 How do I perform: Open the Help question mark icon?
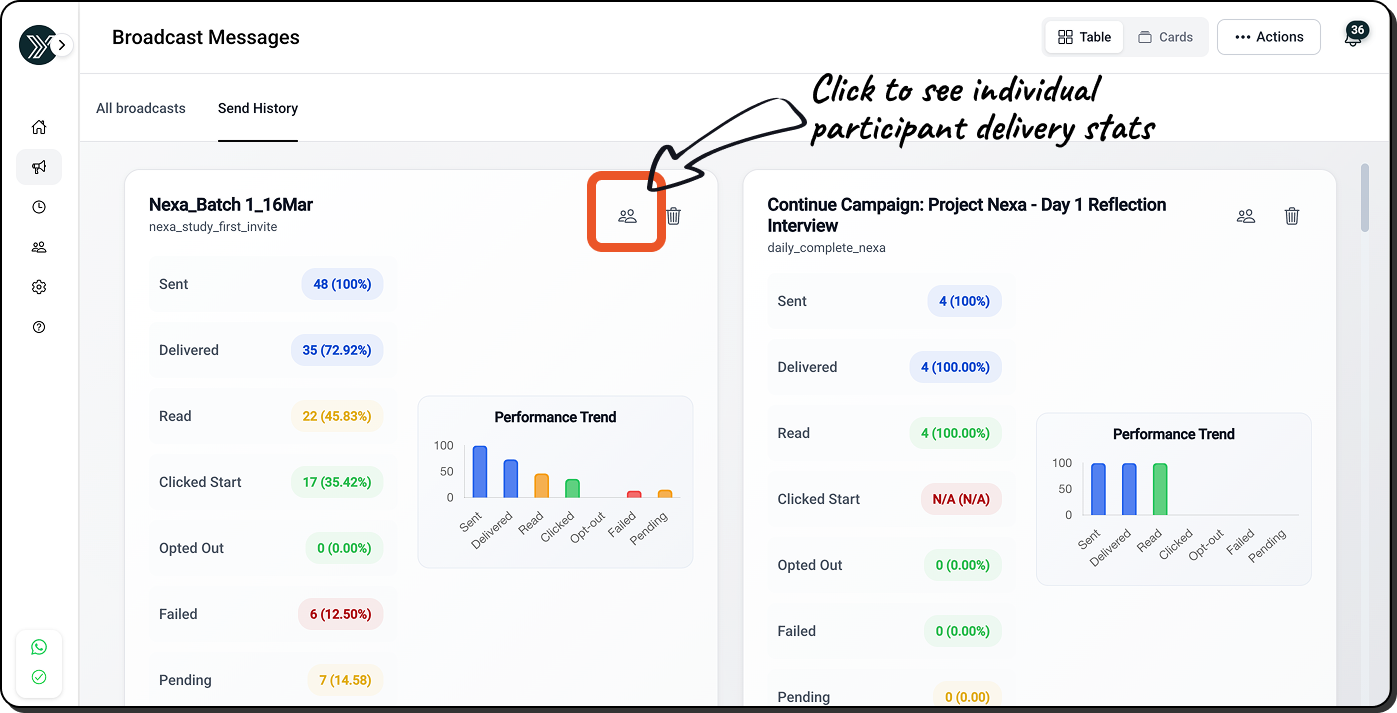[39, 327]
